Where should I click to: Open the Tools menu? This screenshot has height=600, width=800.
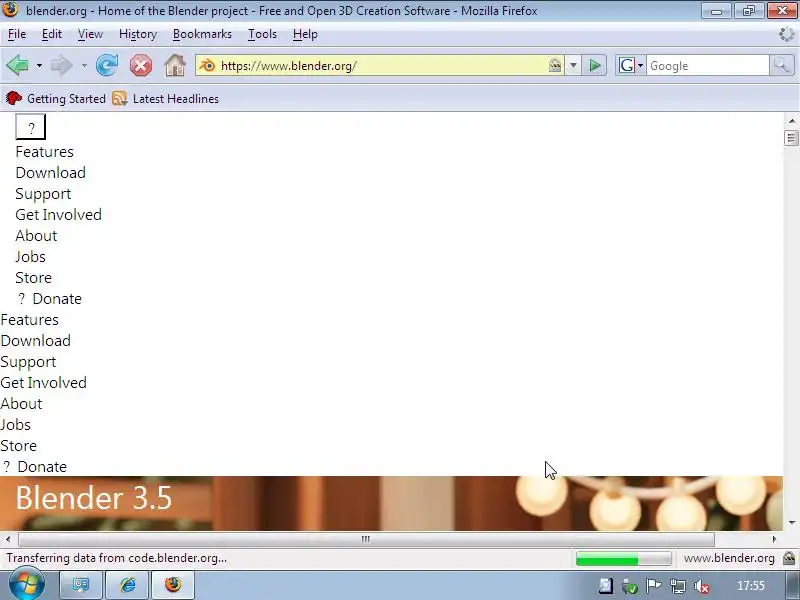point(262,34)
